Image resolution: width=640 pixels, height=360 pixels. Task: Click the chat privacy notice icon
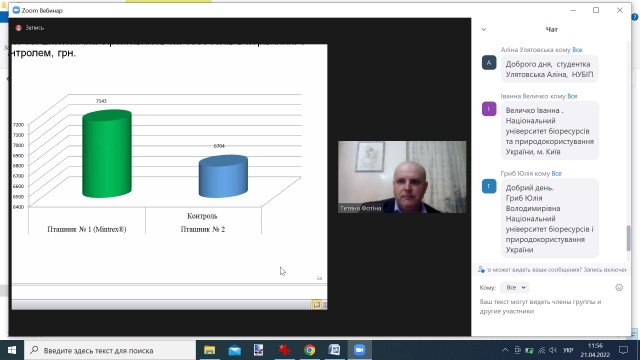click(481, 269)
